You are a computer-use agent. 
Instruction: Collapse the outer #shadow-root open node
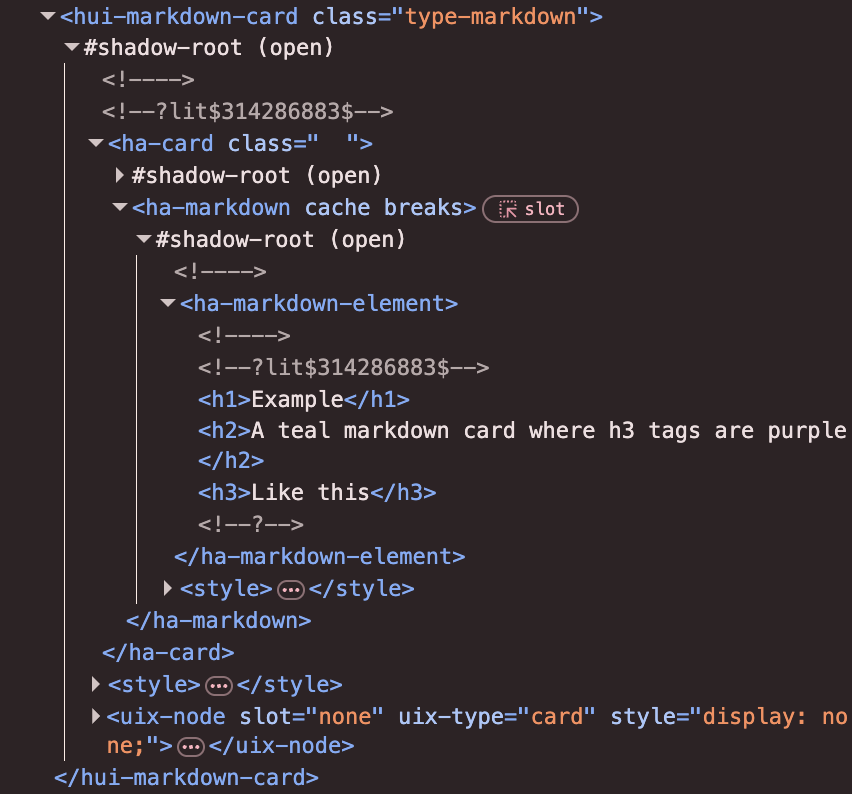pyautogui.click(x=69, y=47)
